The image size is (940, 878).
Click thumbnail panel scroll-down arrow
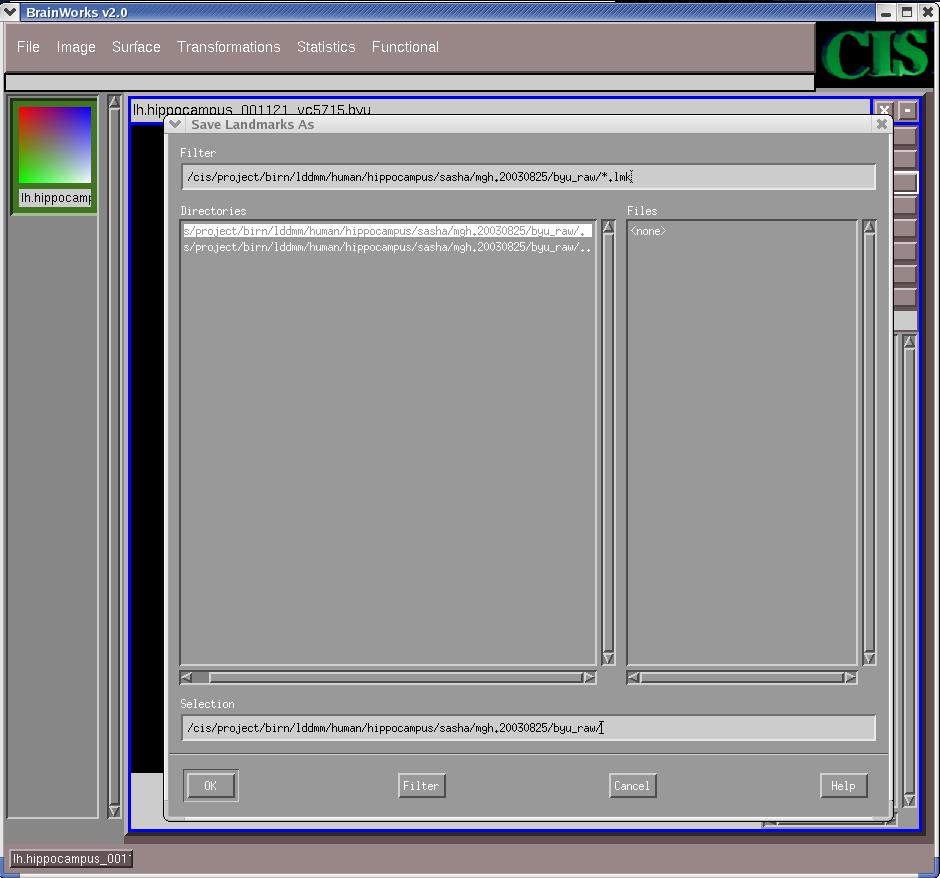point(115,811)
